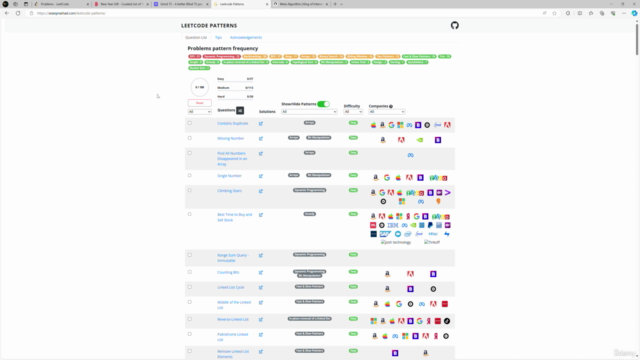Switch to the Tips tab
This screenshot has width=640, height=360.
point(218,38)
